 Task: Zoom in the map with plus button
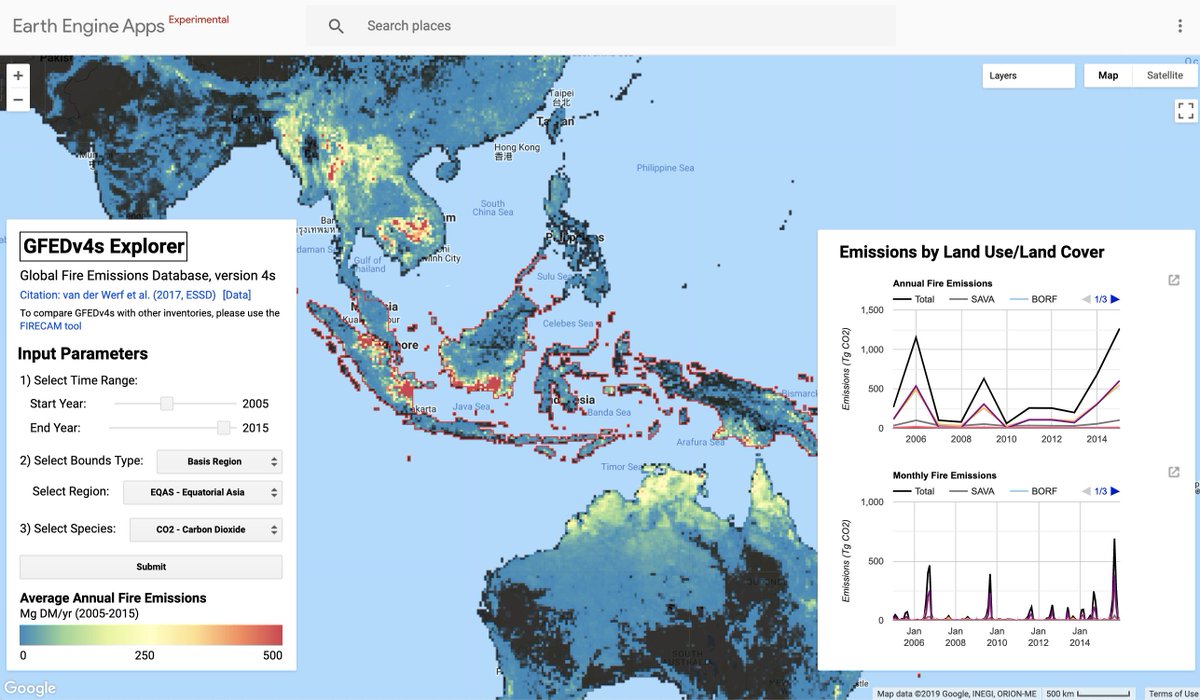point(18,76)
